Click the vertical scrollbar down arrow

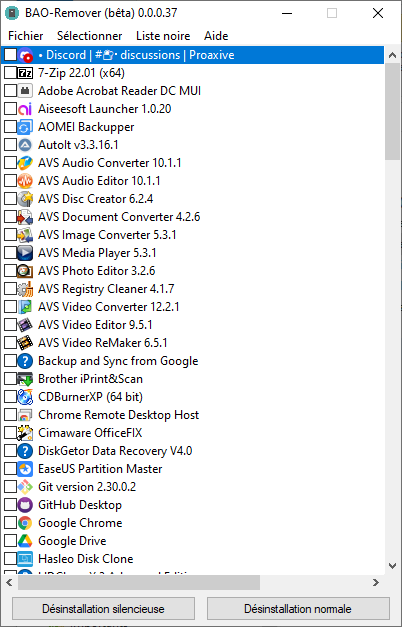[392, 566]
